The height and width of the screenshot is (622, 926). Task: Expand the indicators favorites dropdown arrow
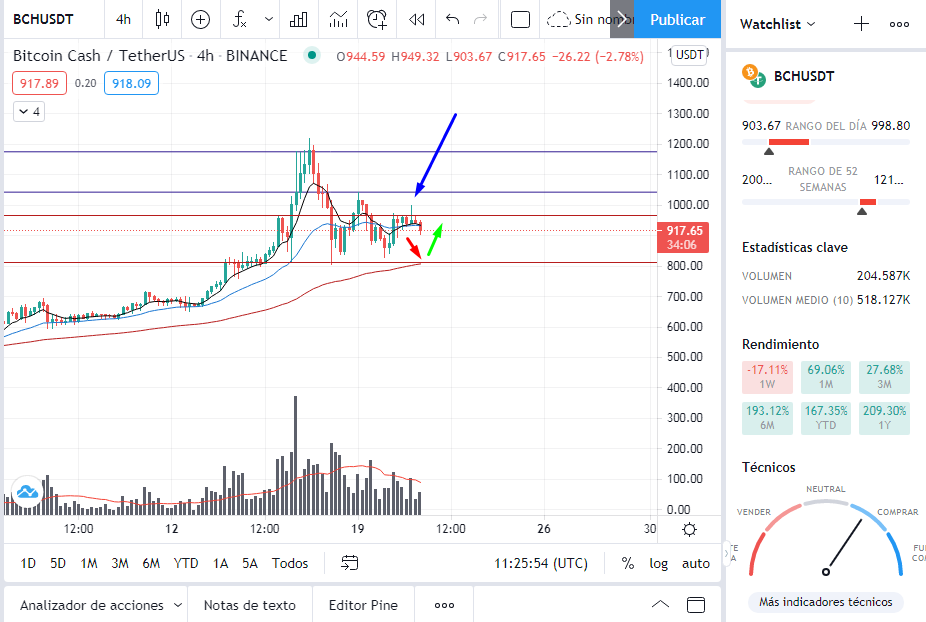coord(269,19)
